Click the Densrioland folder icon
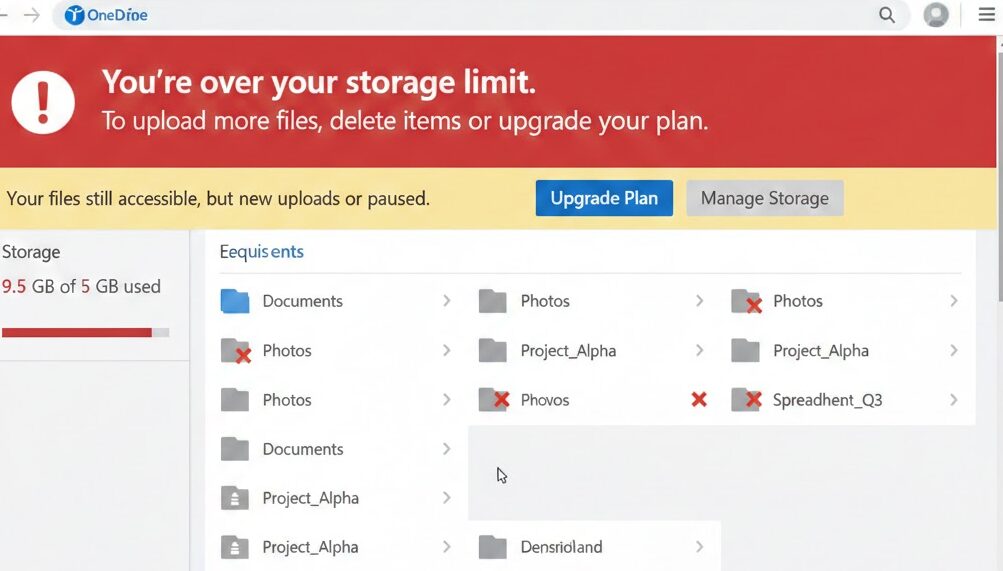This screenshot has width=1003, height=571. click(x=492, y=547)
